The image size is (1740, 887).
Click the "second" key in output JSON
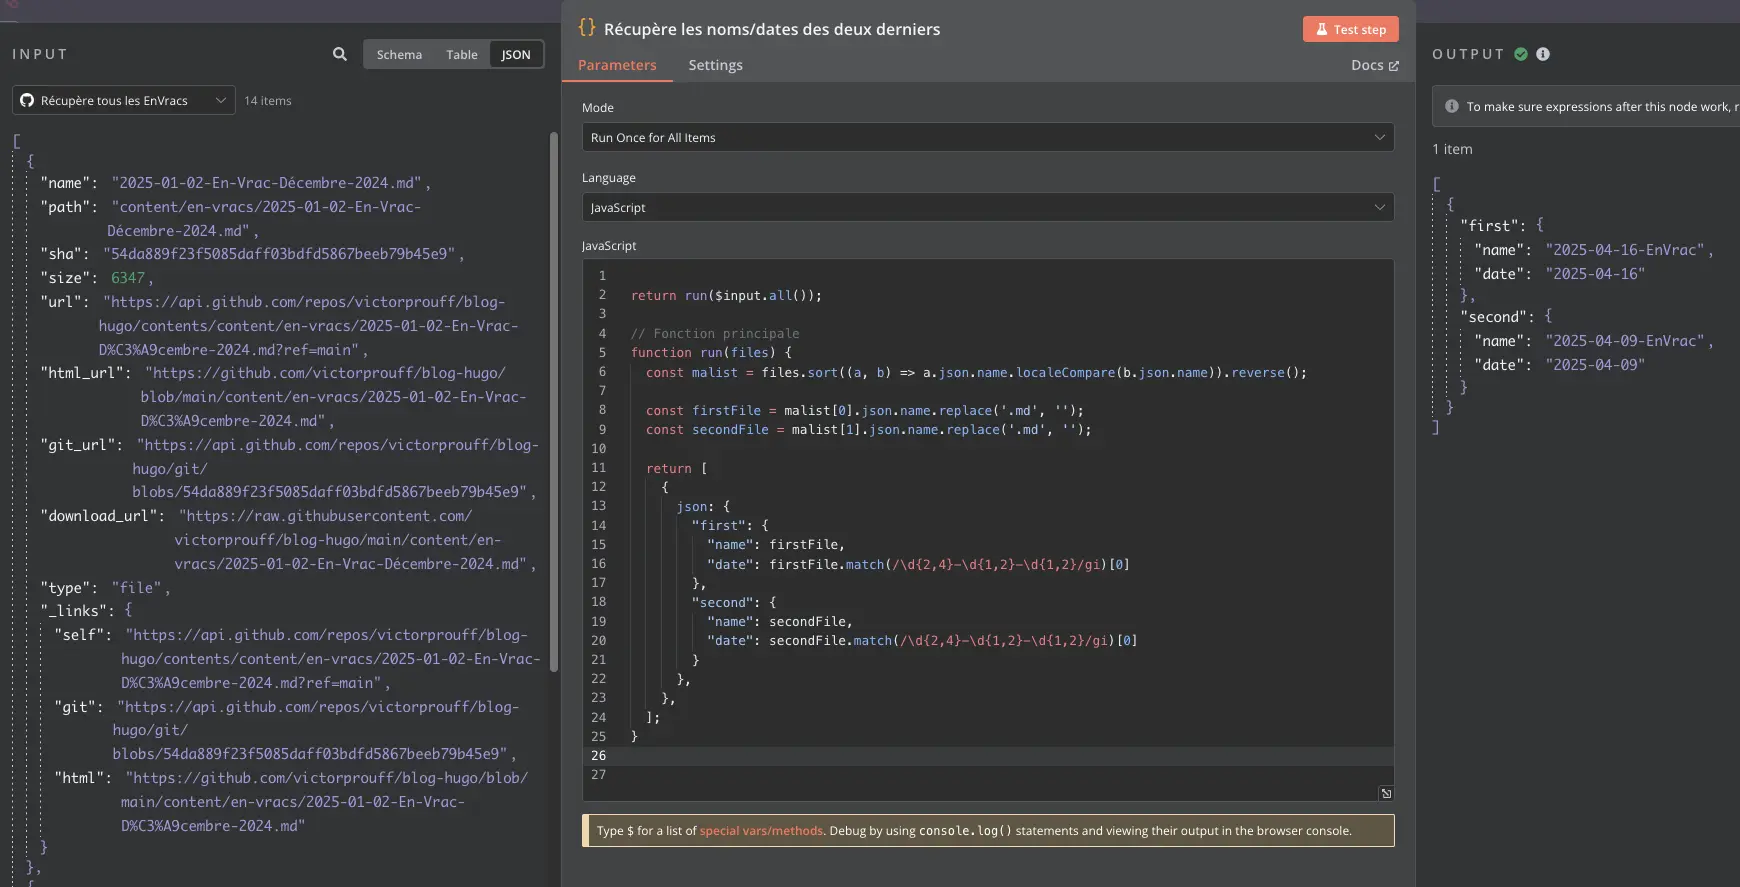point(1493,317)
